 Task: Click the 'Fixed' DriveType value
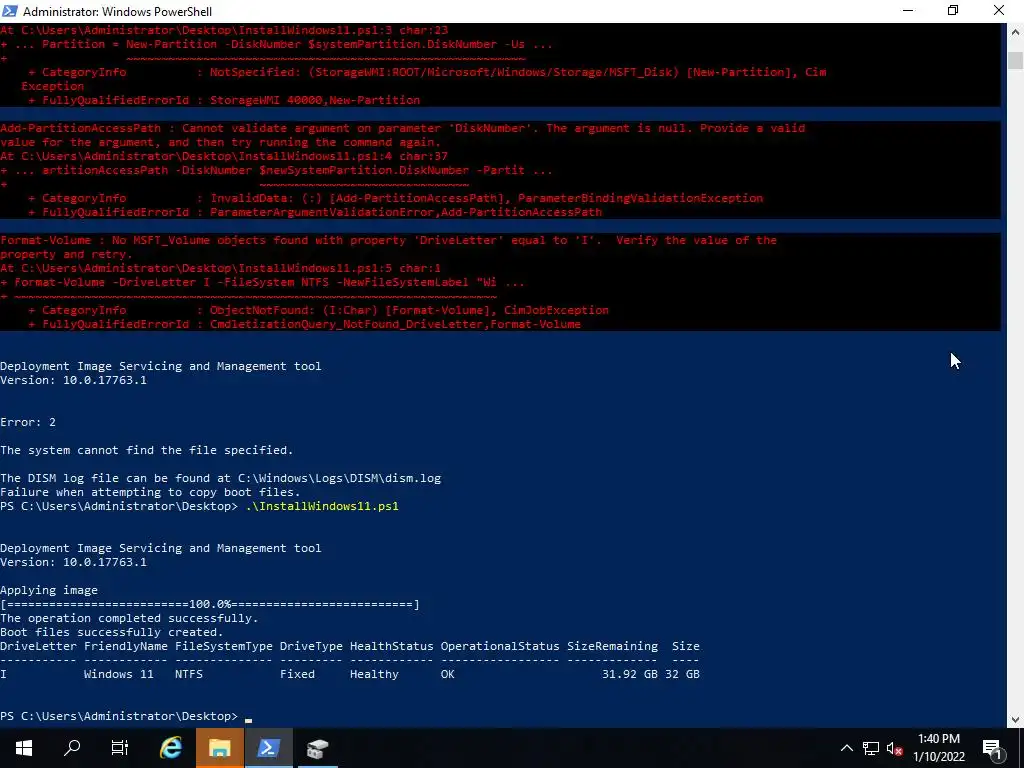(x=297, y=674)
